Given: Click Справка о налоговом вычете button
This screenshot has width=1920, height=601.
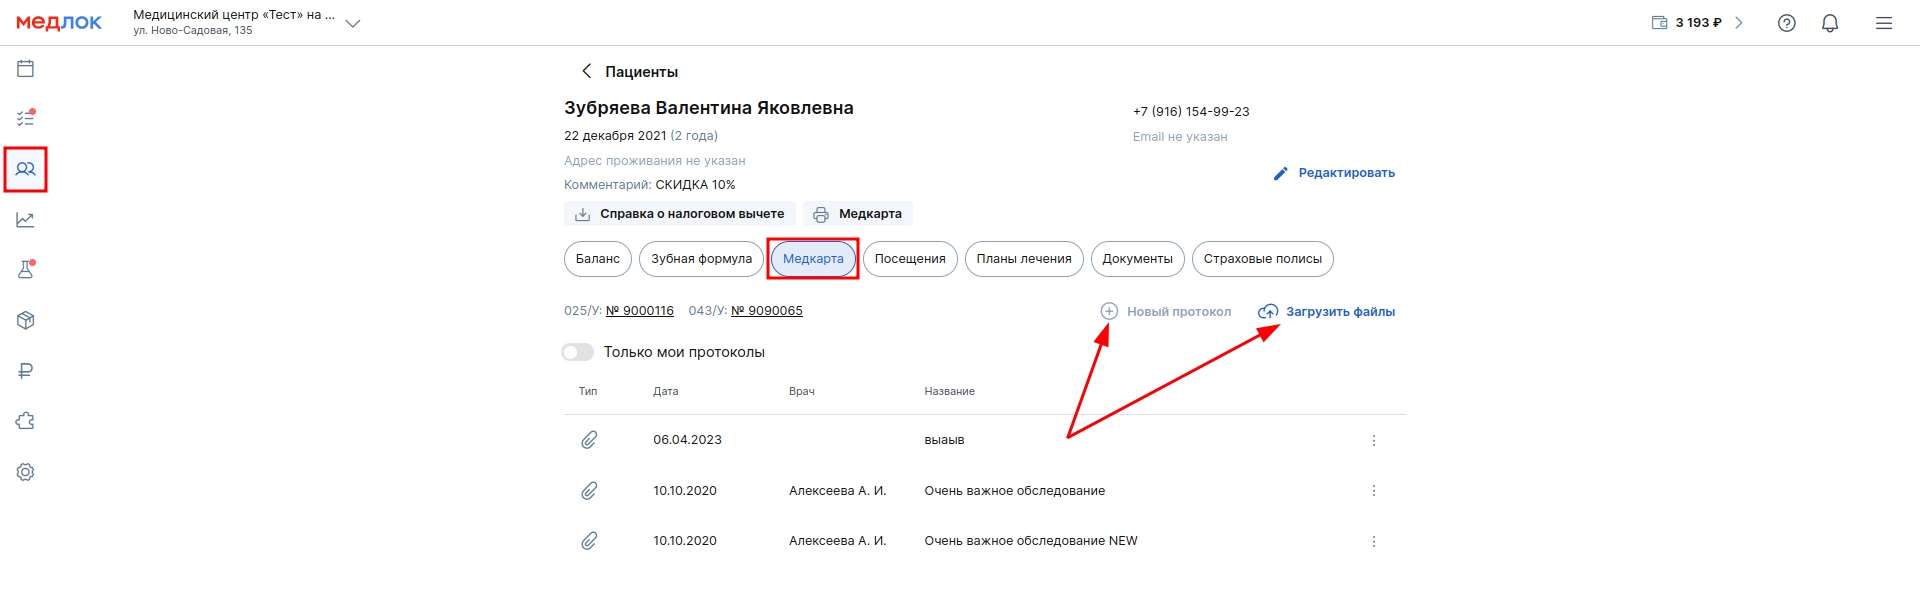Looking at the screenshot, I should [680, 214].
